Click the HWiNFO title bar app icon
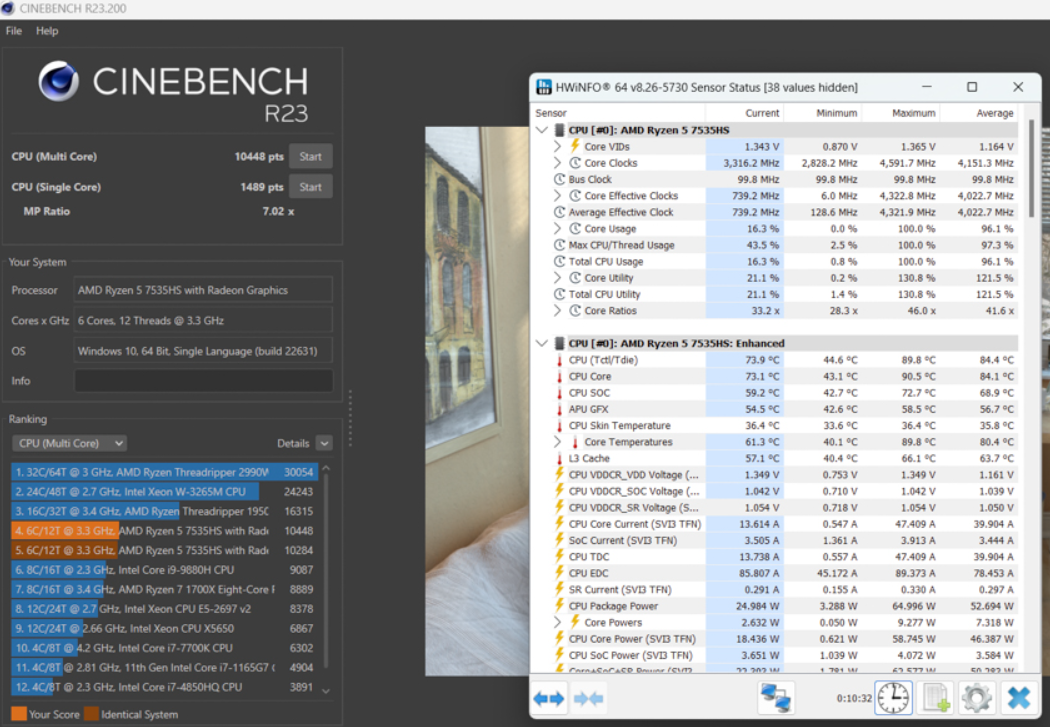 pos(544,87)
